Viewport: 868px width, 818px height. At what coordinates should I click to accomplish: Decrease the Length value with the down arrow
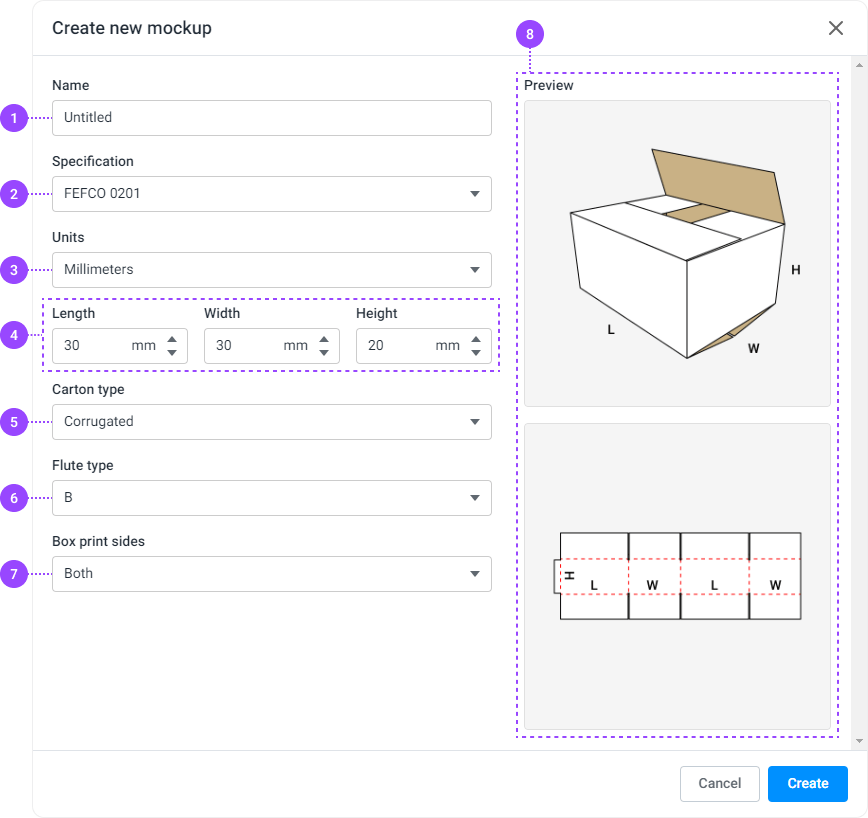click(170, 352)
